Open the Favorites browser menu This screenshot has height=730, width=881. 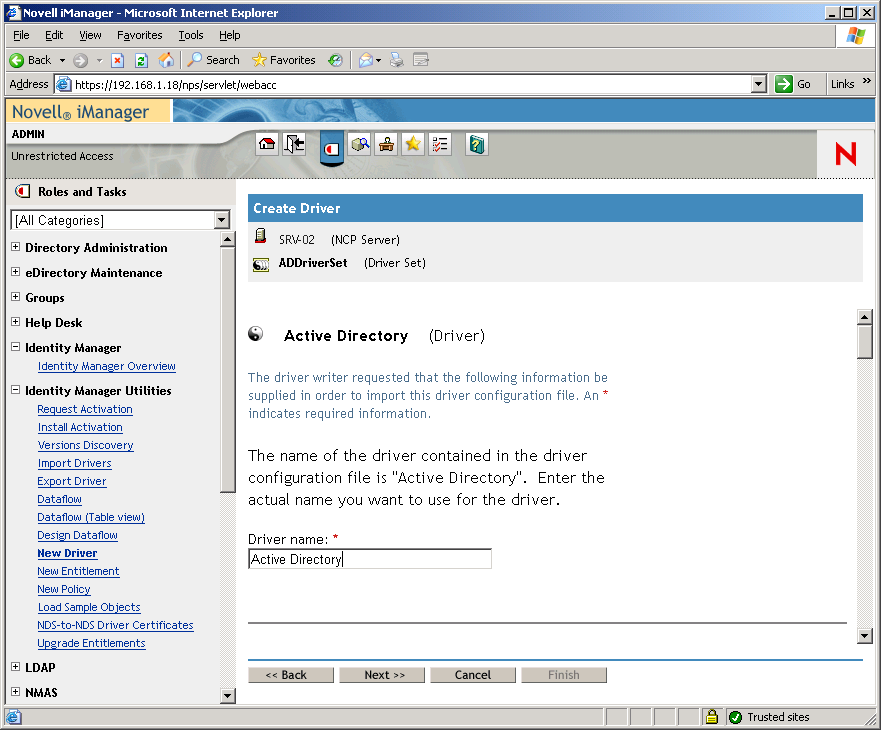click(139, 35)
